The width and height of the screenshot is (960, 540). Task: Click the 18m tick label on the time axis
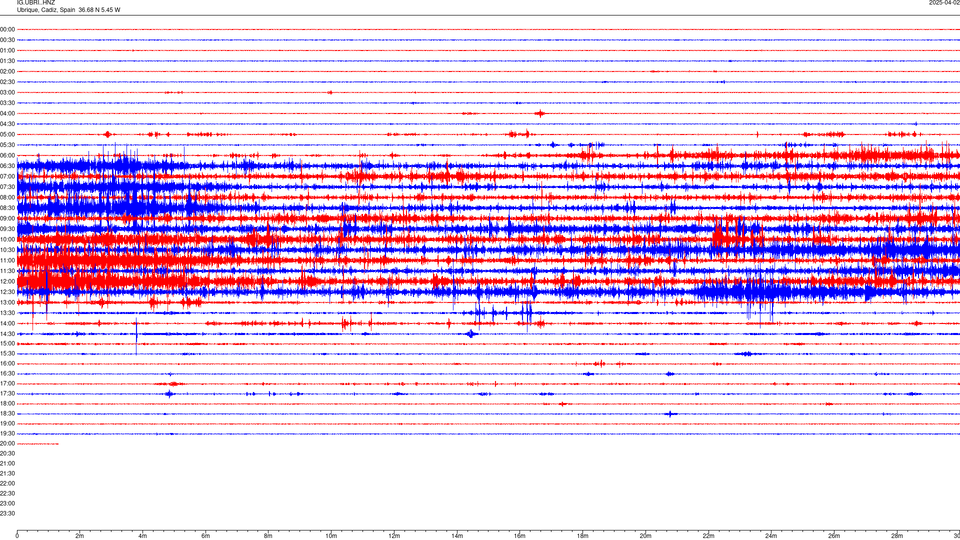pyautogui.click(x=583, y=536)
